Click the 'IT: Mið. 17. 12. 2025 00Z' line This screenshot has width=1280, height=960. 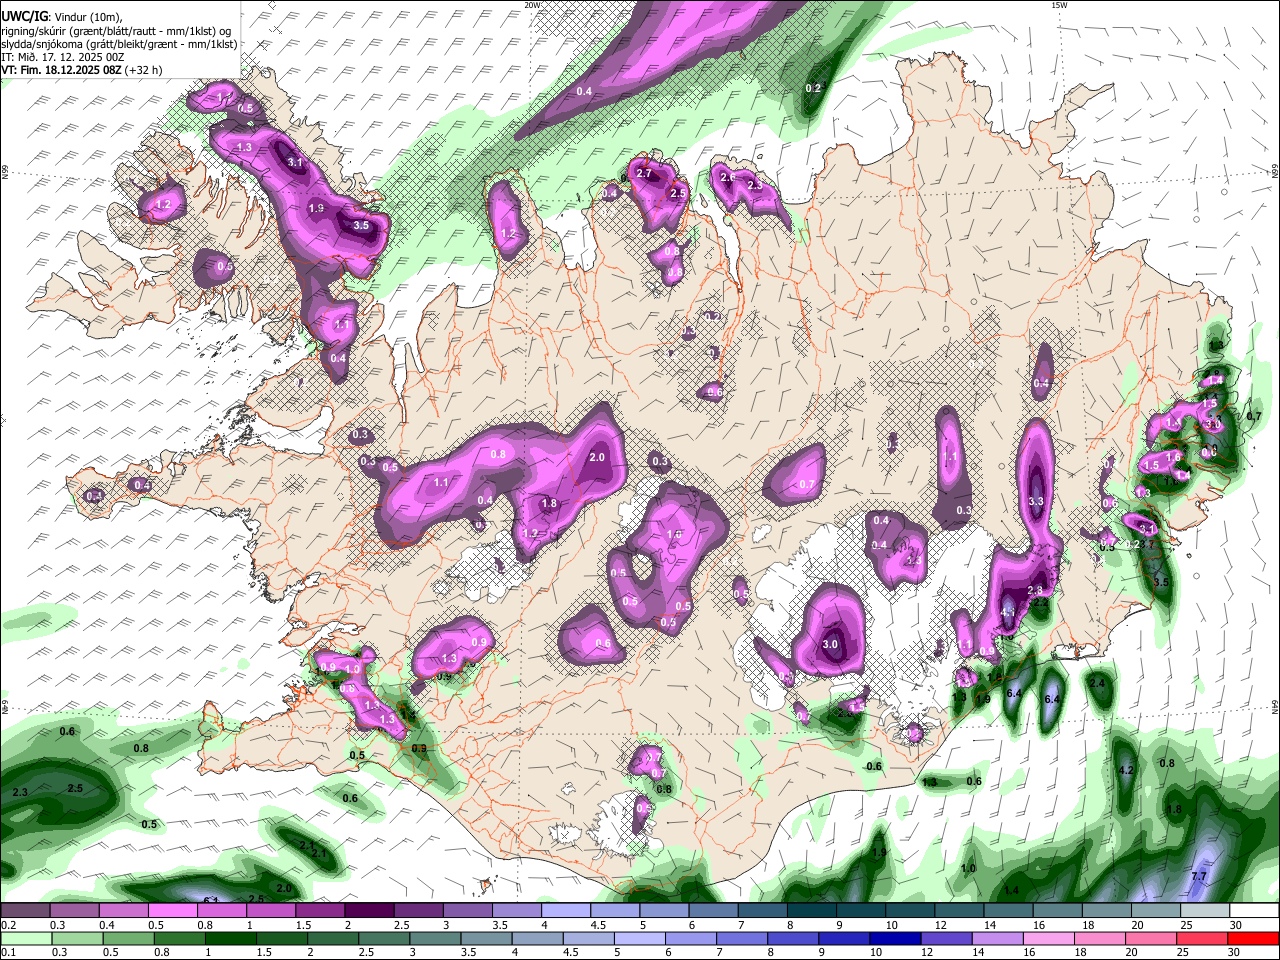tap(63, 57)
